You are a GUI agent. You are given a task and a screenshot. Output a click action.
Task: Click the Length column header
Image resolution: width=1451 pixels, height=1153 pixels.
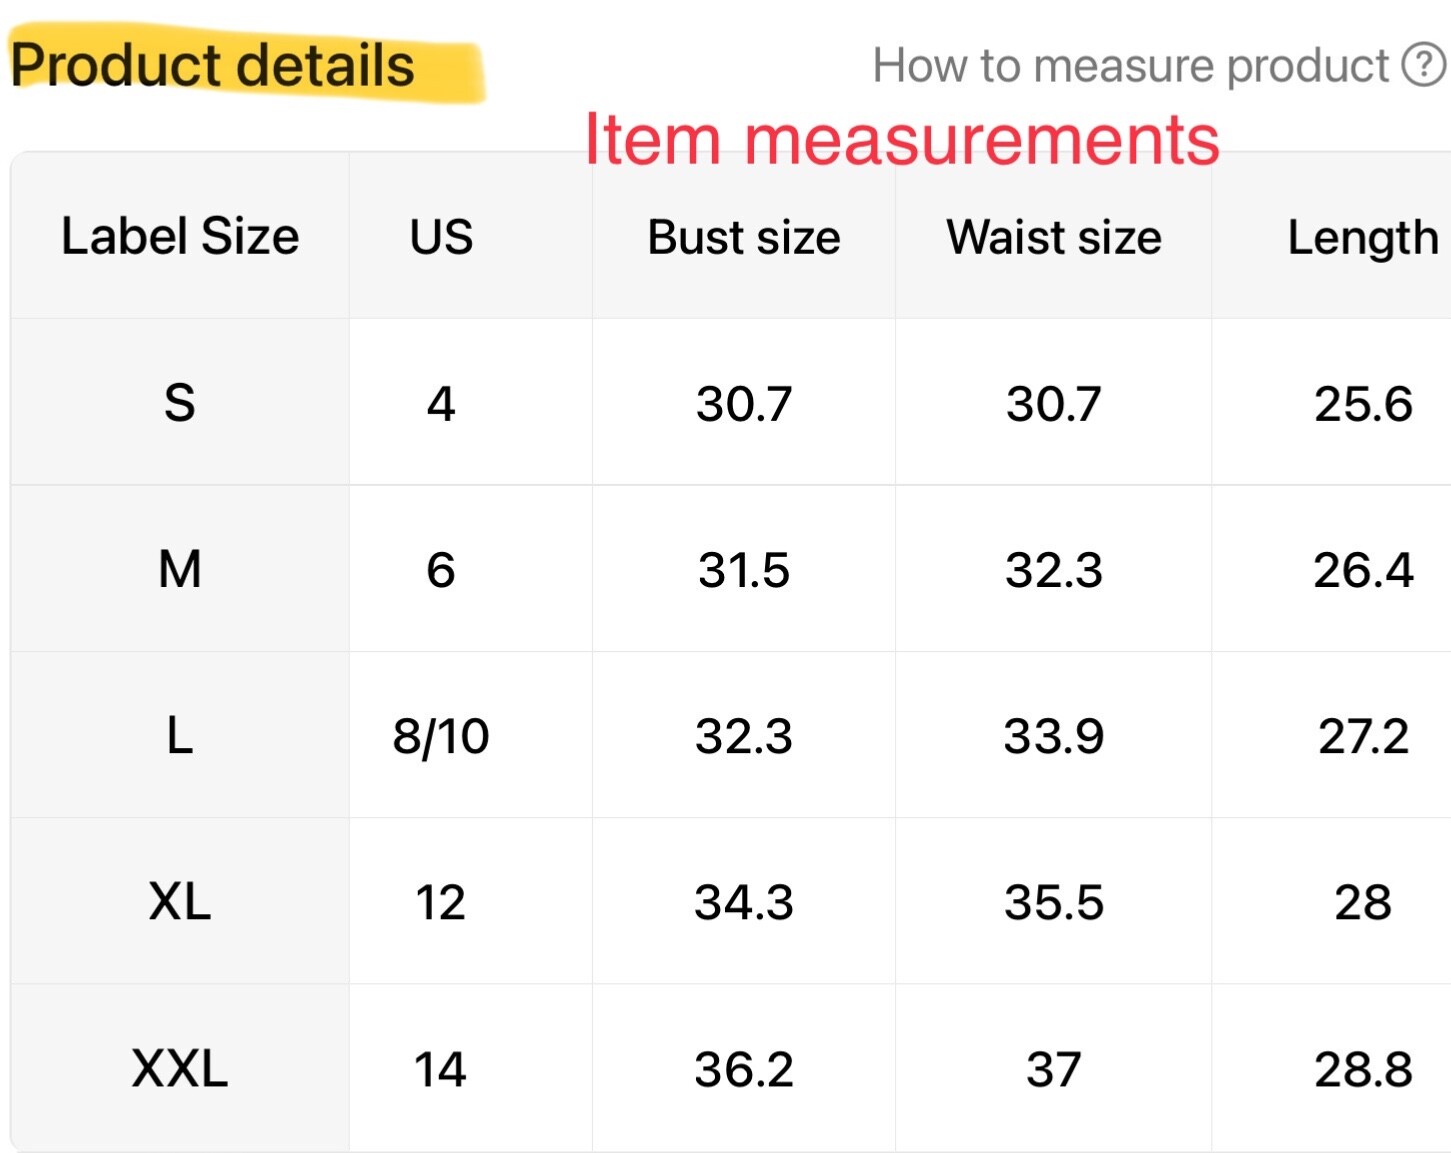point(1363,238)
